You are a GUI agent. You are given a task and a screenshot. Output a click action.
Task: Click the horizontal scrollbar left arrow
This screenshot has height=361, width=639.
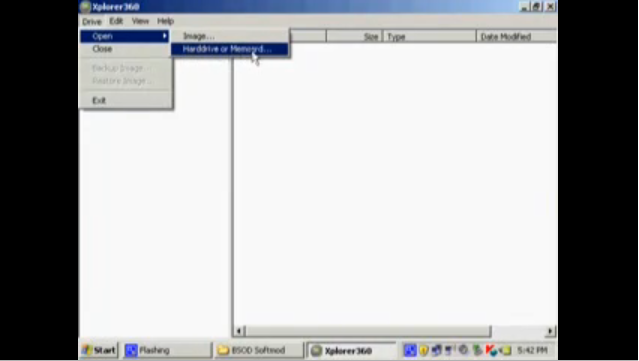pos(239,331)
